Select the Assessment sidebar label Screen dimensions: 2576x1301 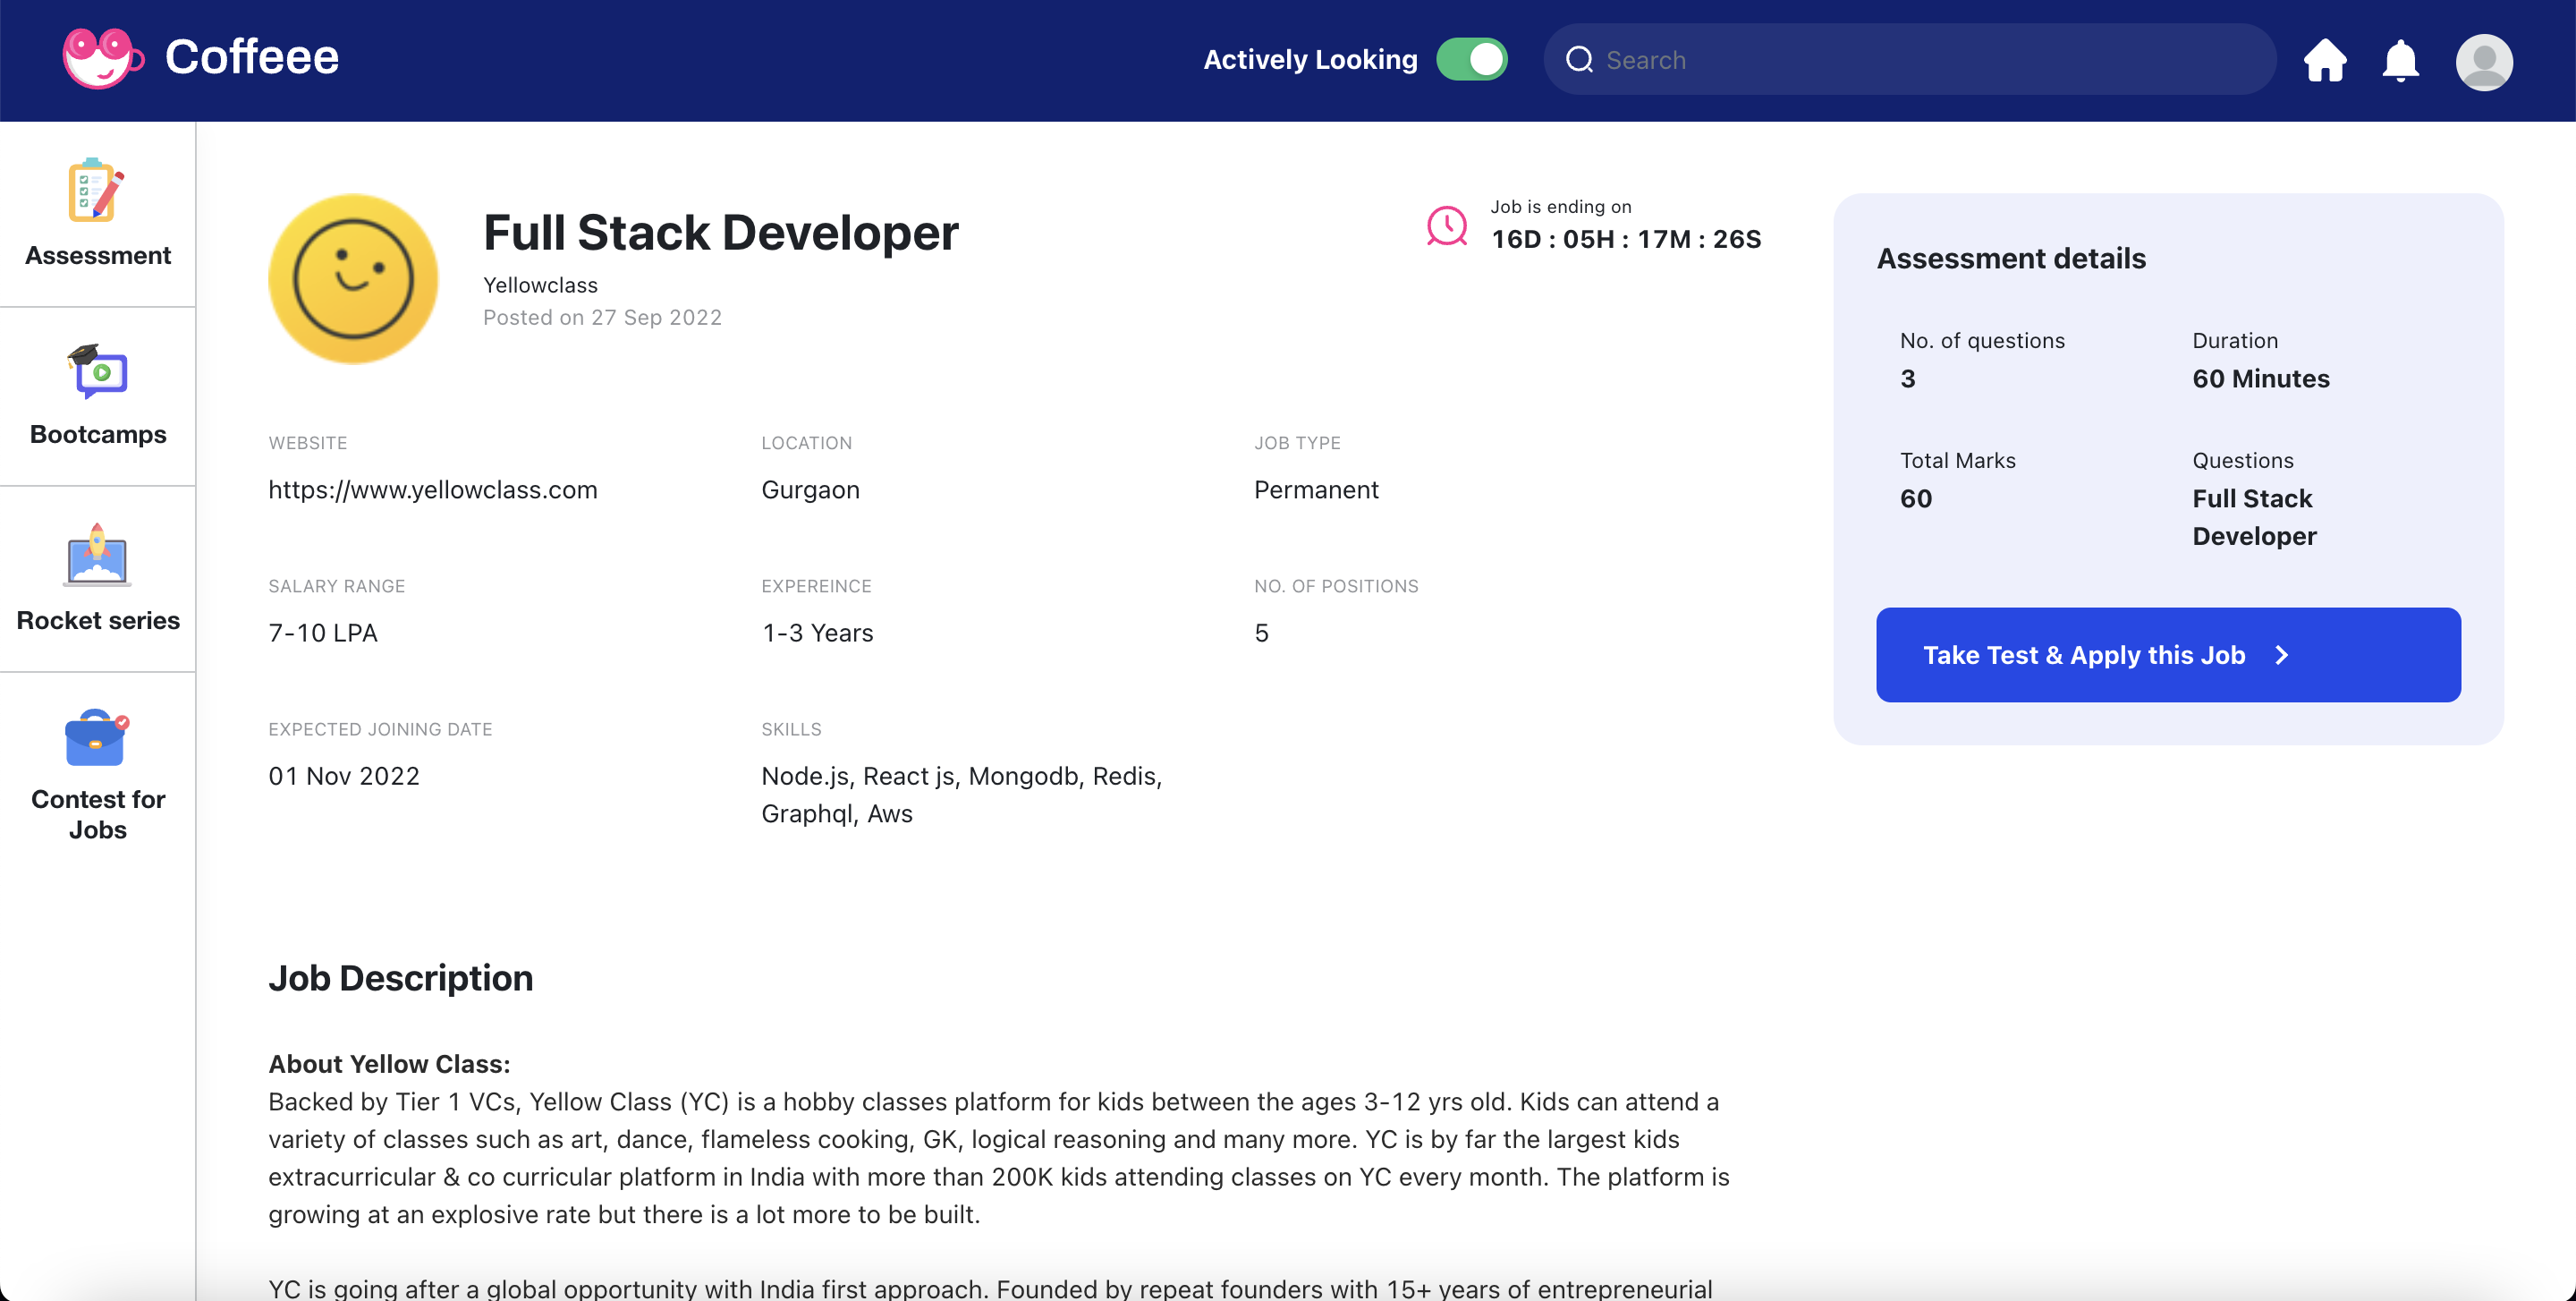pyautogui.click(x=98, y=256)
